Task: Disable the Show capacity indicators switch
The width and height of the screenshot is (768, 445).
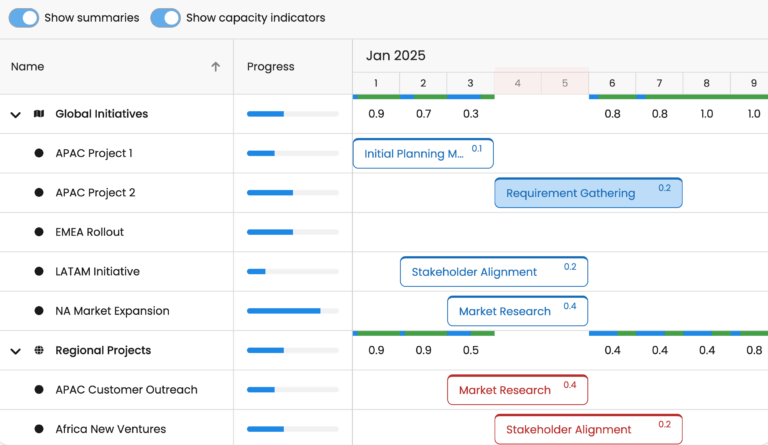Action: click(165, 18)
